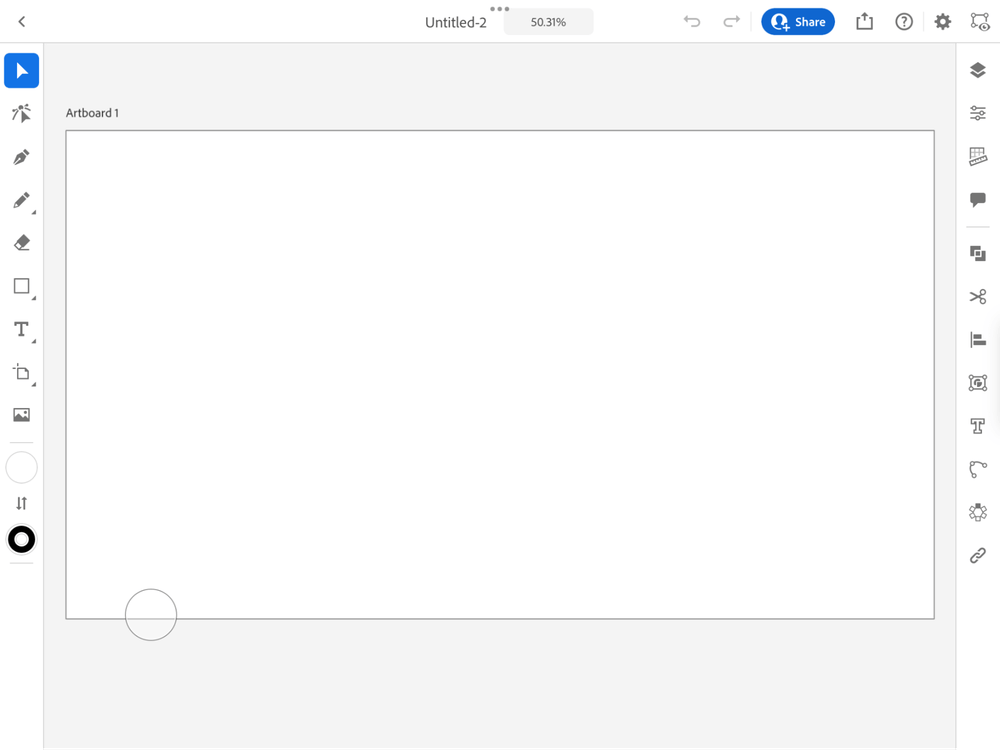Pick the Pen tool
This screenshot has width=1000, height=750.
tap(22, 157)
